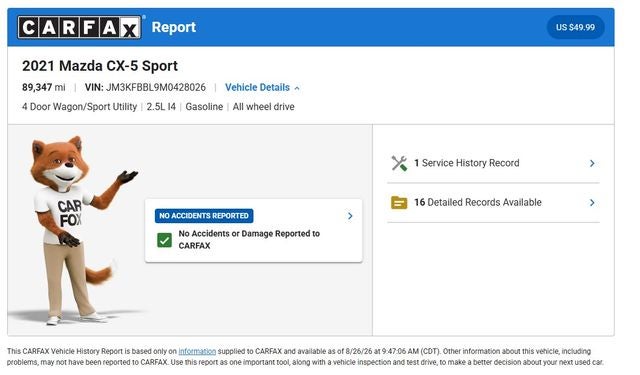Click the Gasoline fuel type text

204,107
